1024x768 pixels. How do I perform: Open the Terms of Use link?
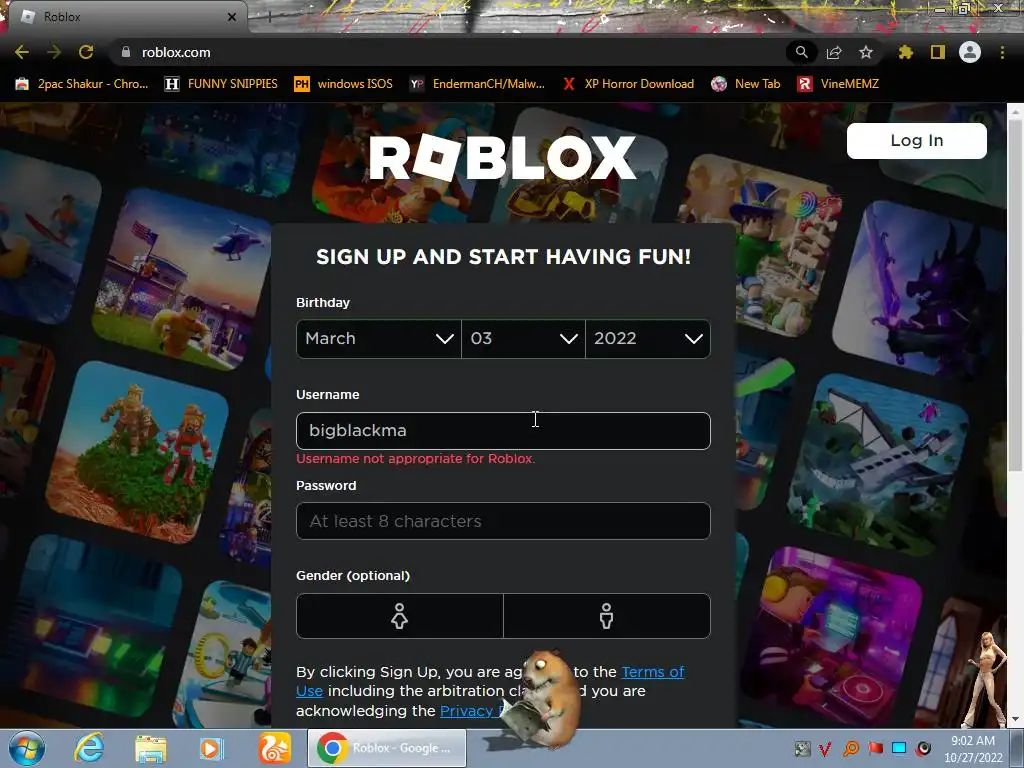point(652,672)
